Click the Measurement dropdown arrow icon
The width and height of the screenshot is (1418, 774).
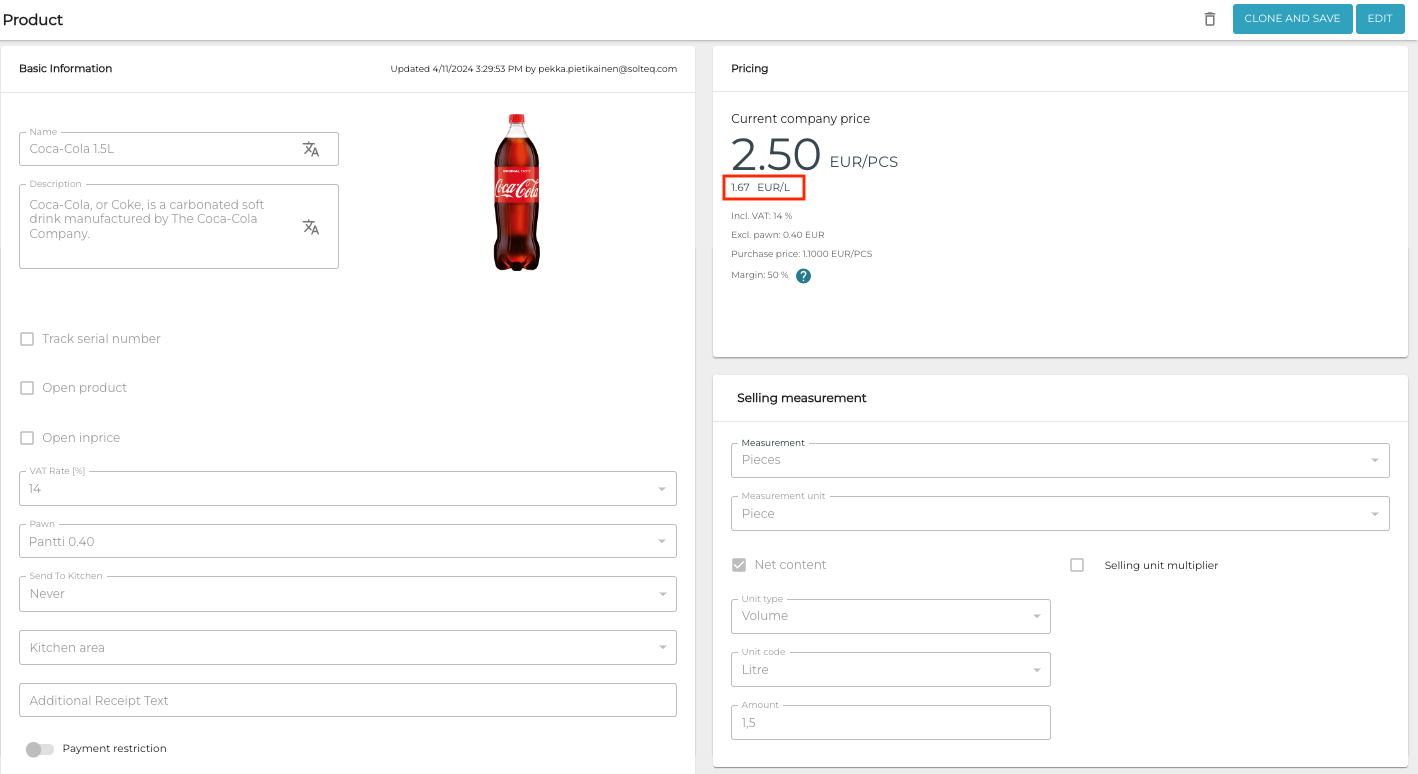(1376, 460)
